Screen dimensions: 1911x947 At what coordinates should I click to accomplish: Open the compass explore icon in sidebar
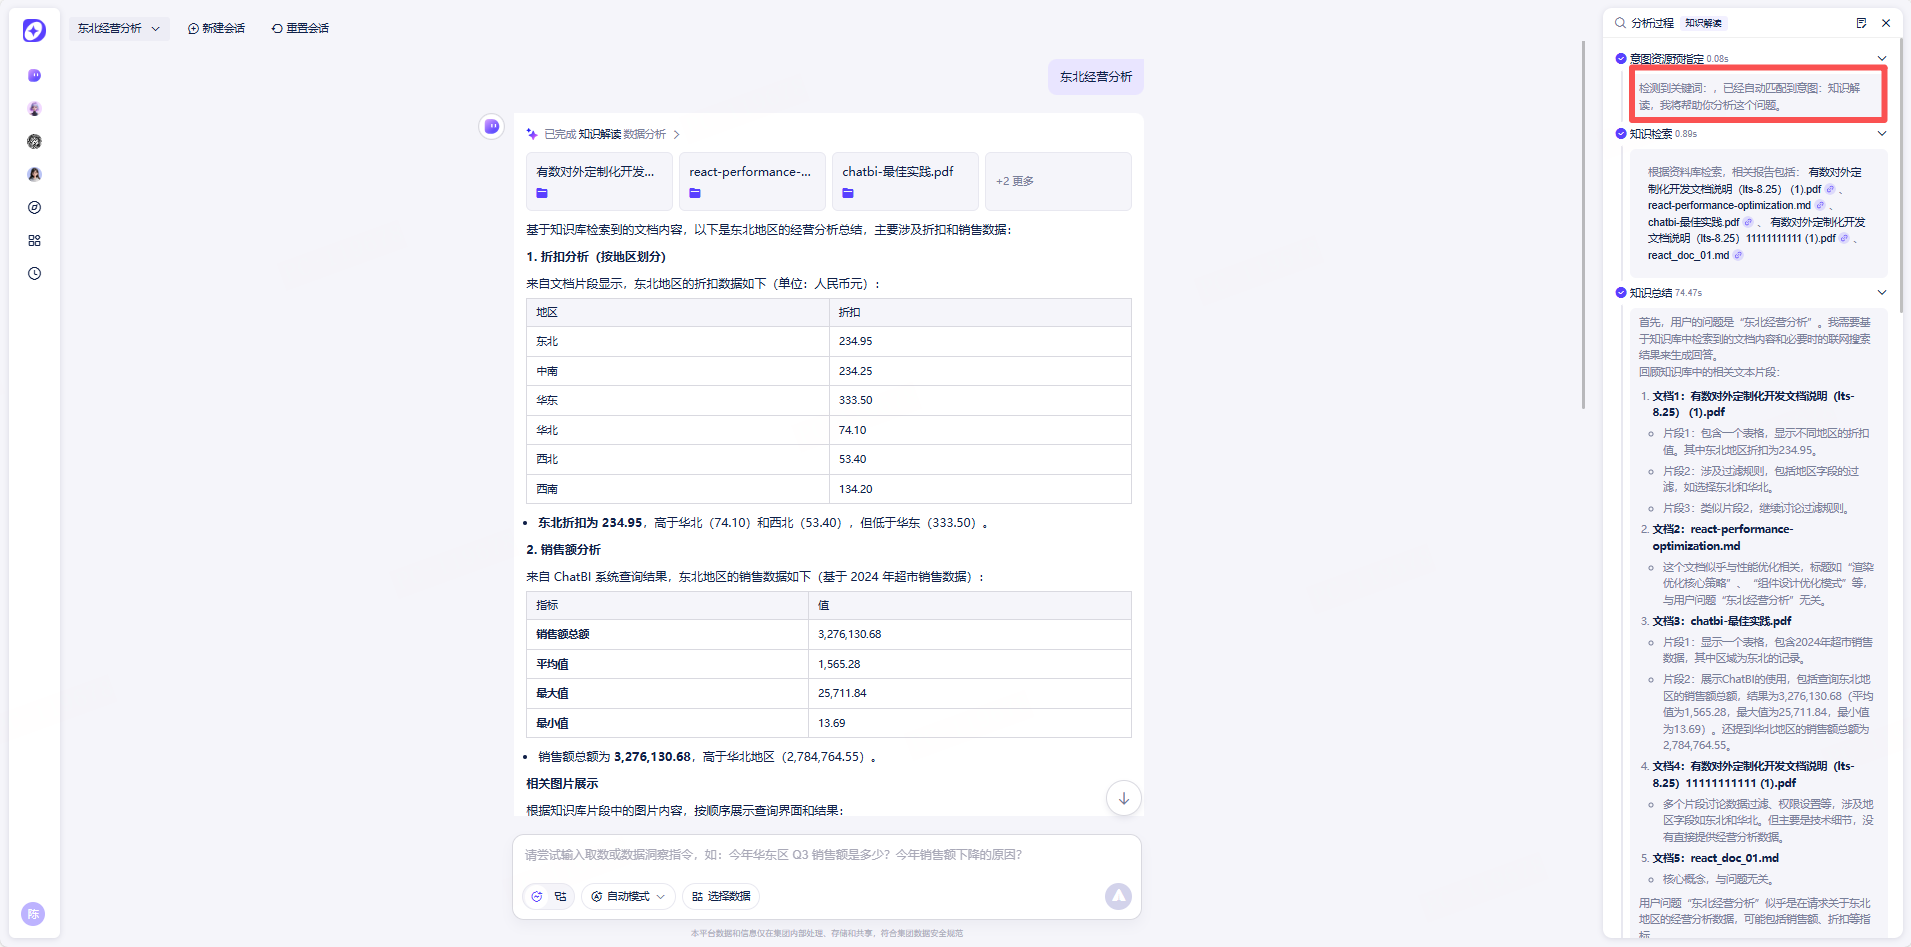[x=34, y=208]
